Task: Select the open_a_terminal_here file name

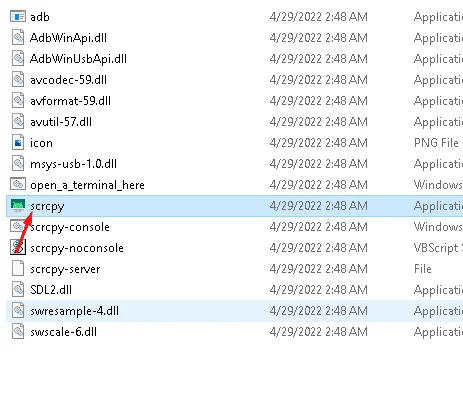Action: point(87,185)
